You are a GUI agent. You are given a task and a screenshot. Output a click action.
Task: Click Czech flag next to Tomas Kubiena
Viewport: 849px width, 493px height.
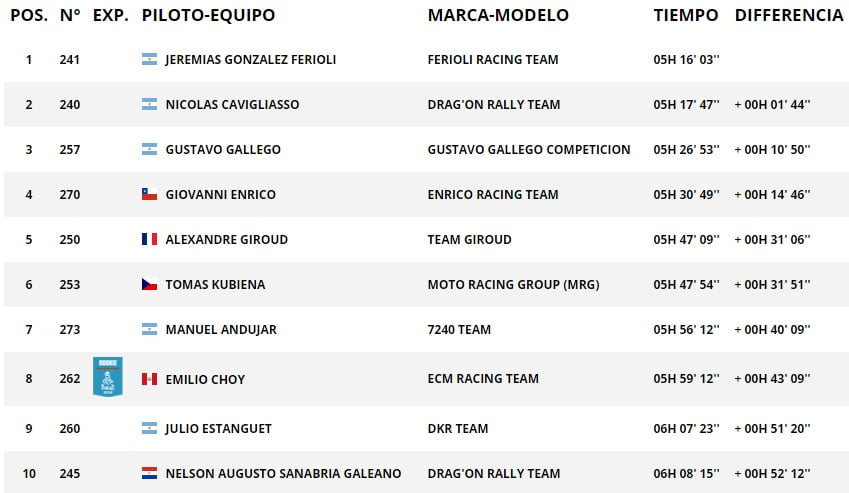click(x=149, y=284)
